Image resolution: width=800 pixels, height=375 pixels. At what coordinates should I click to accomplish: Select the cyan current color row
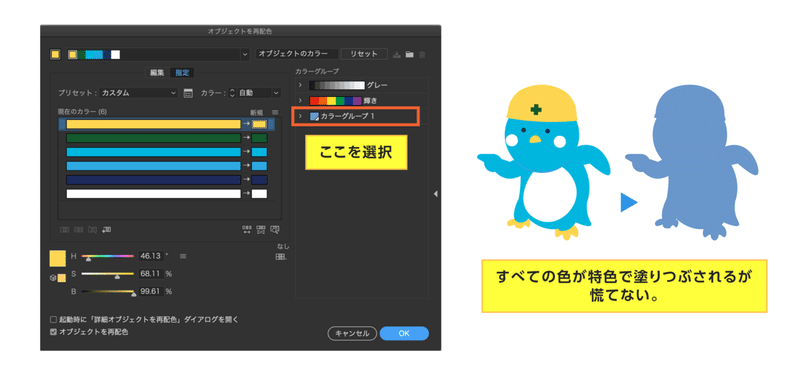[x=153, y=152]
